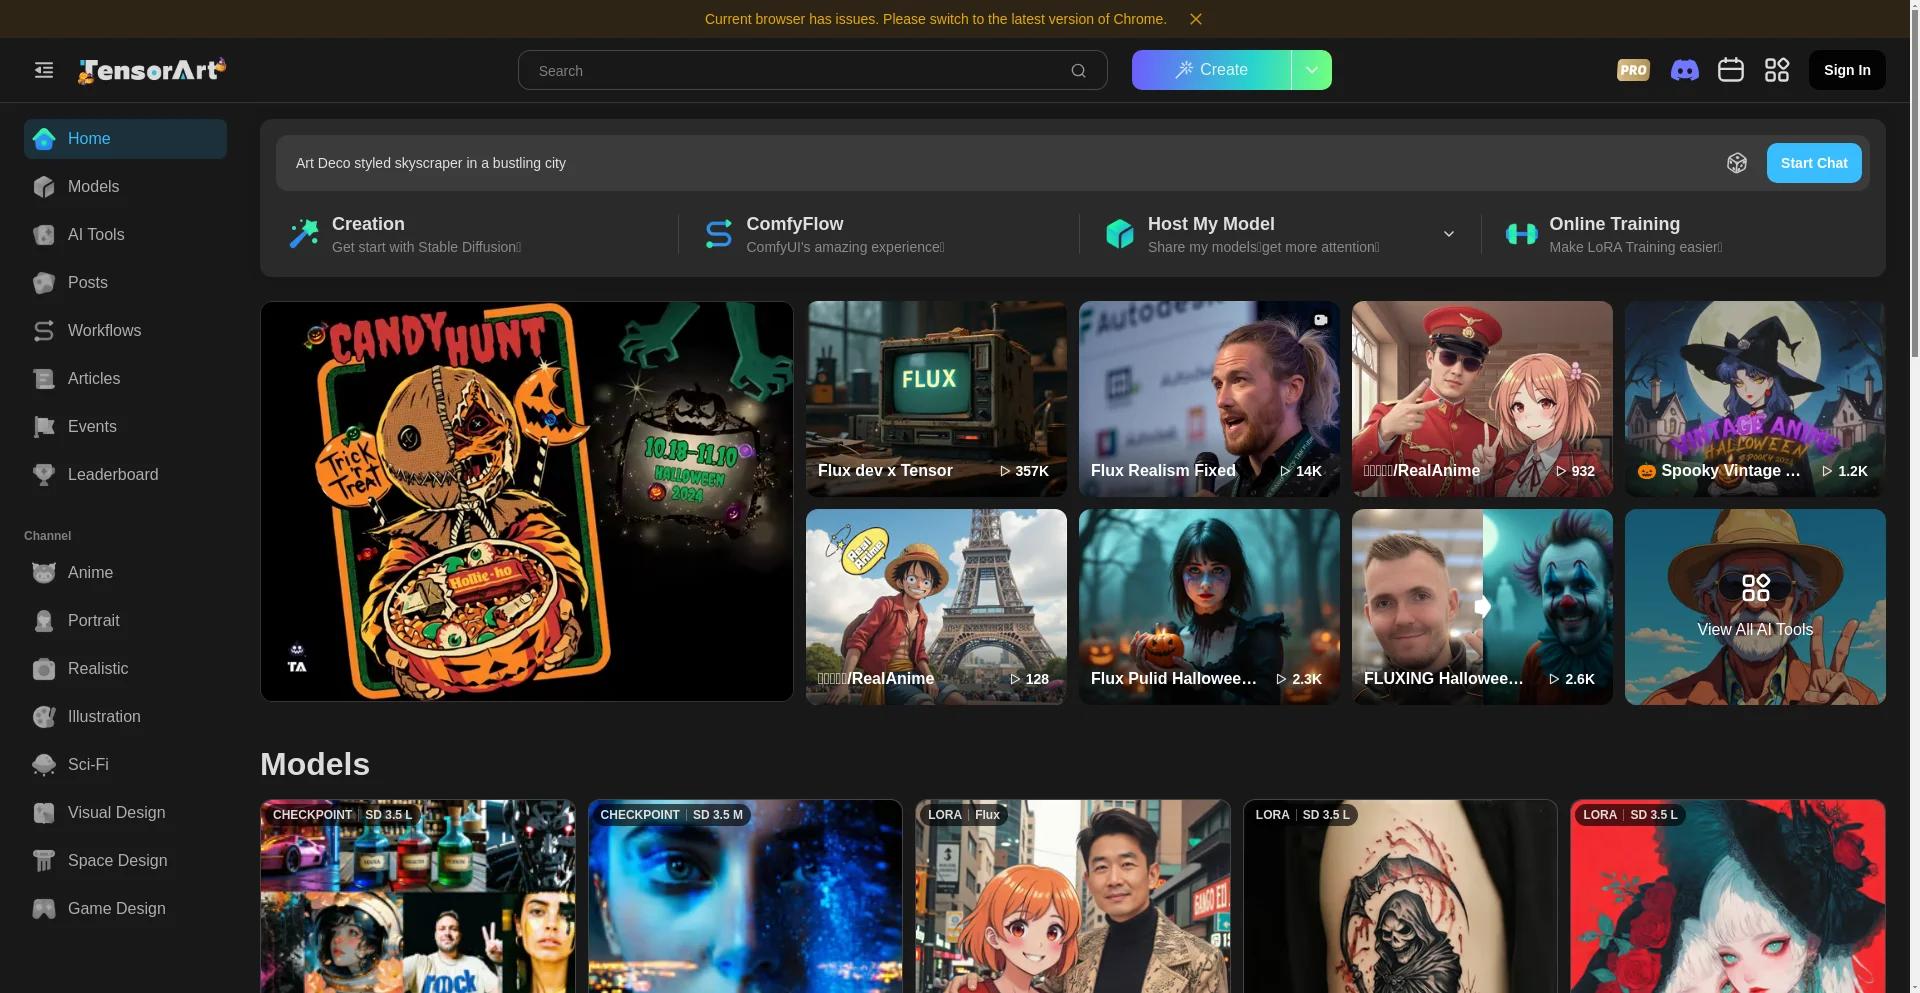This screenshot has height=993, width=1920.
Task: Collapse the sidebar with the menu icon
Action: click(44, 70)
